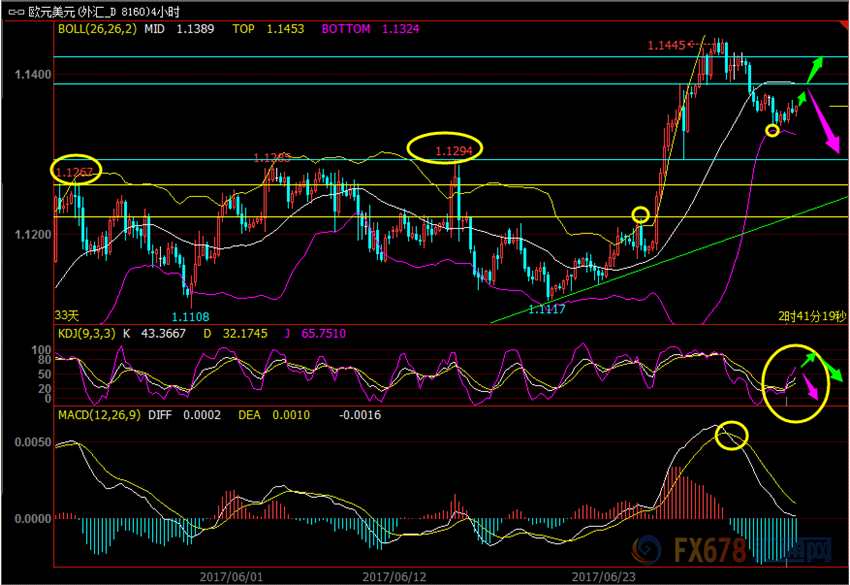The image size is (850, 585).
Task: Click the 1.1200 price axis label
Action: click(x=33, y=234)
